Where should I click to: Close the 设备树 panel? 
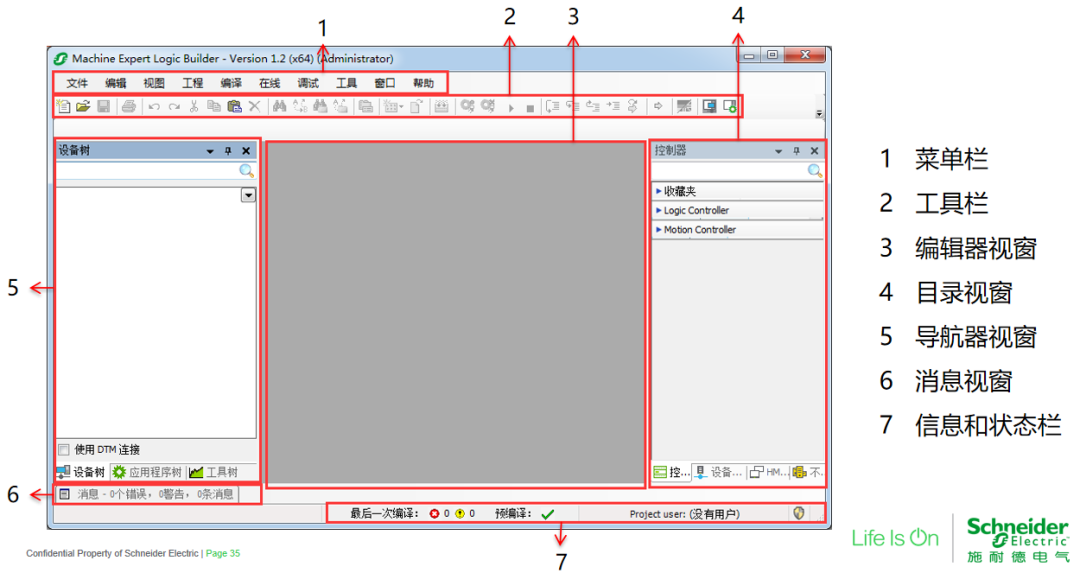pyautogui.click(x=246, y=151)
